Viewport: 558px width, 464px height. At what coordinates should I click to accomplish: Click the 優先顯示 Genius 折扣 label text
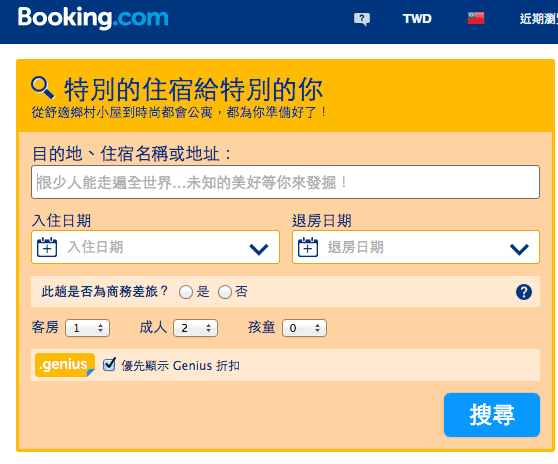[180, 365]
